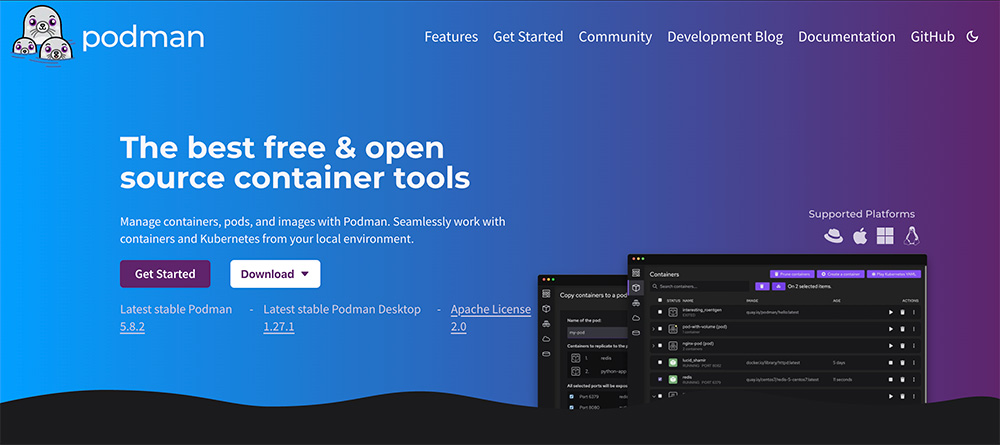
Task: Click Create a container button
Action: click(x=841, y=274)
